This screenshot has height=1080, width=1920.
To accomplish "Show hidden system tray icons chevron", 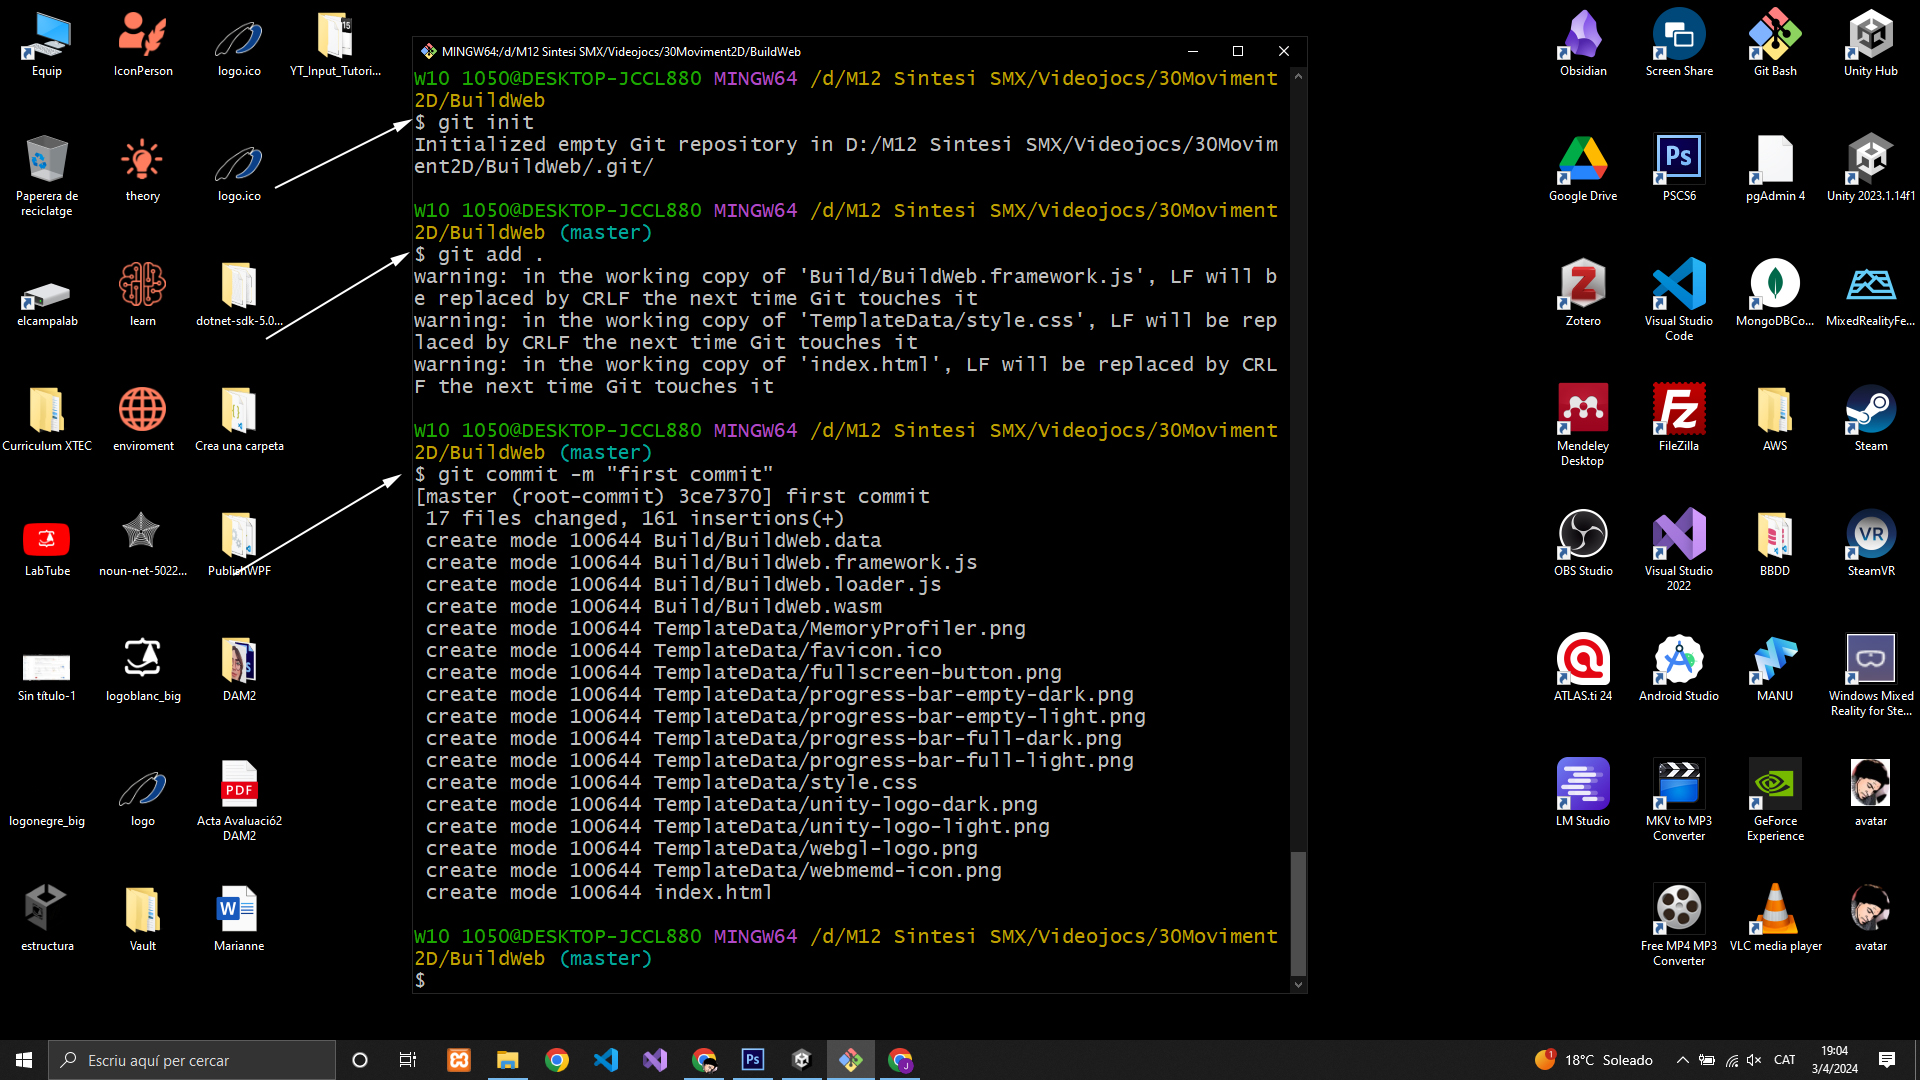I will point(1682,1060).
